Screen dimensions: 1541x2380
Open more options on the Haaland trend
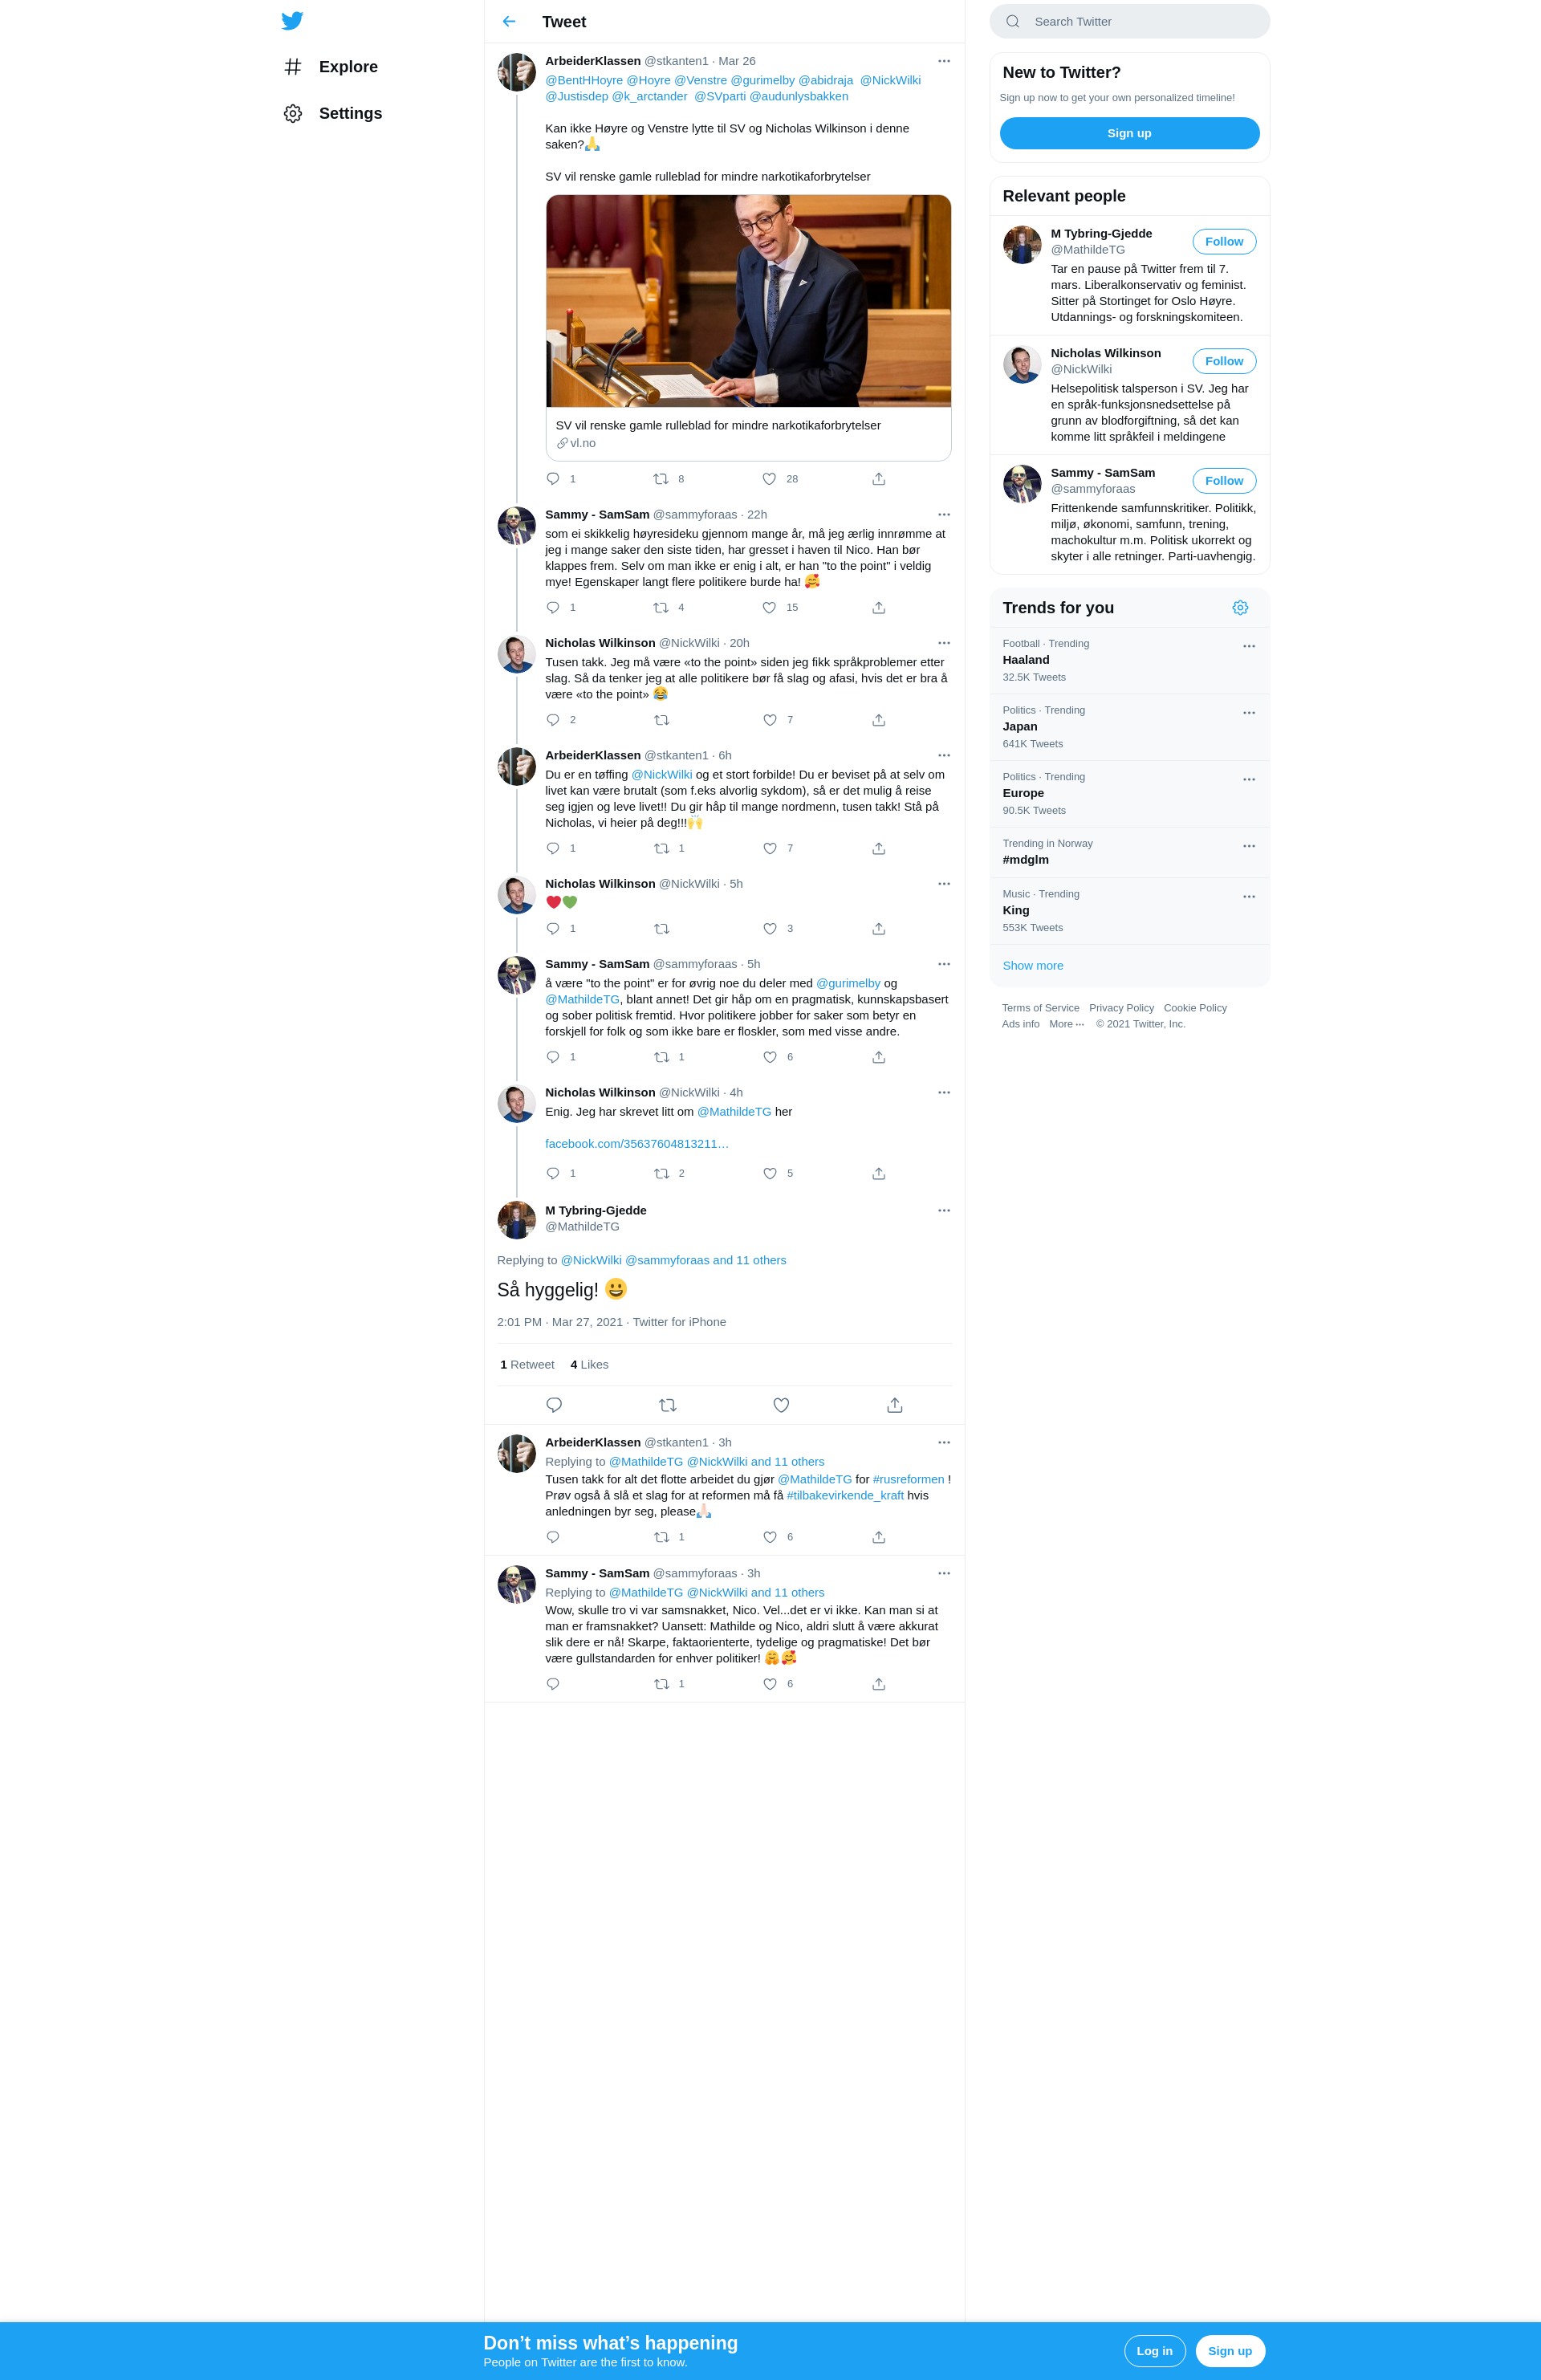tap(1249, 646)
